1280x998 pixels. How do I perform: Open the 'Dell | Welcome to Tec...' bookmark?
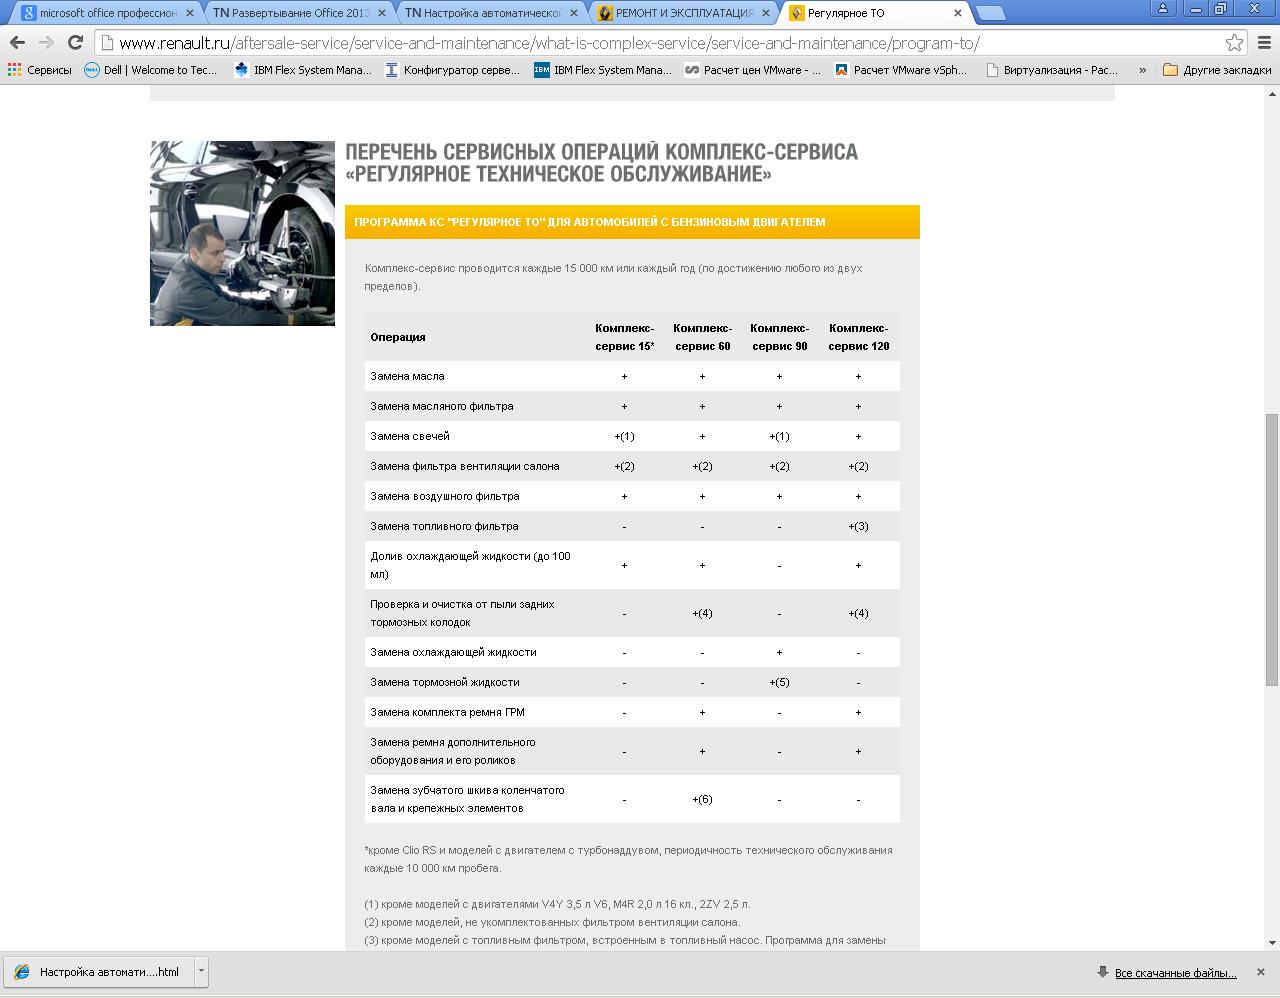(151, 70)
